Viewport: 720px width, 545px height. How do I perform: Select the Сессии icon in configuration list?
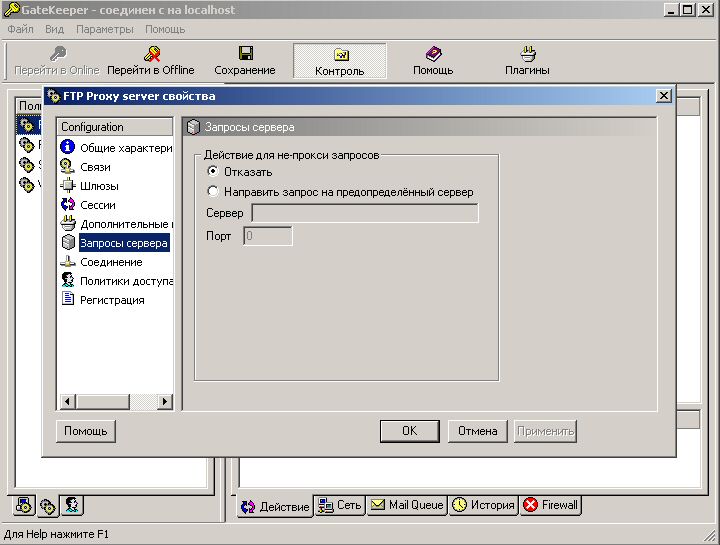(68, 204)
